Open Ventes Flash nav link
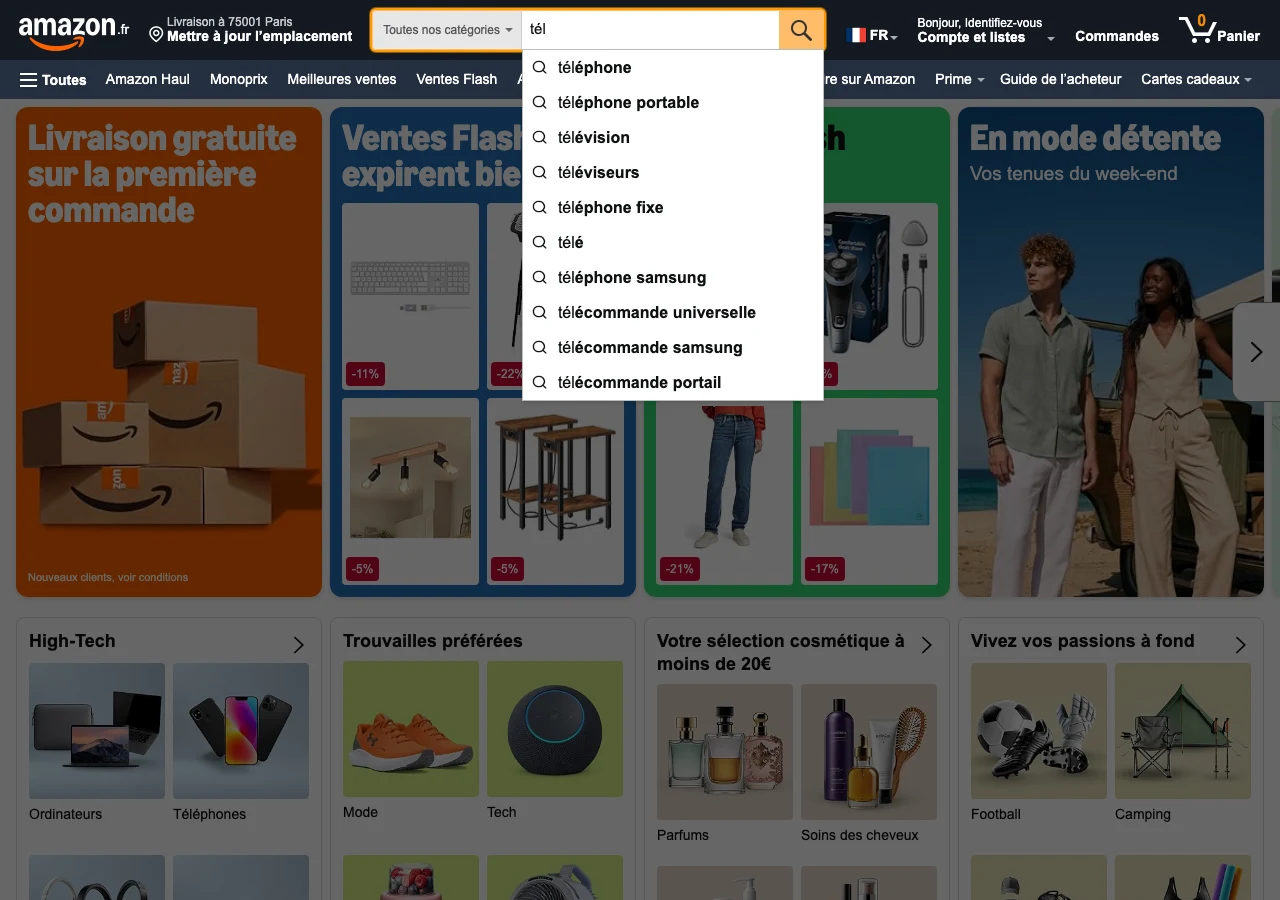Image resolution: width=1280 pixels, height=900 pixels. pyautogui.click(x=456, y=79)
